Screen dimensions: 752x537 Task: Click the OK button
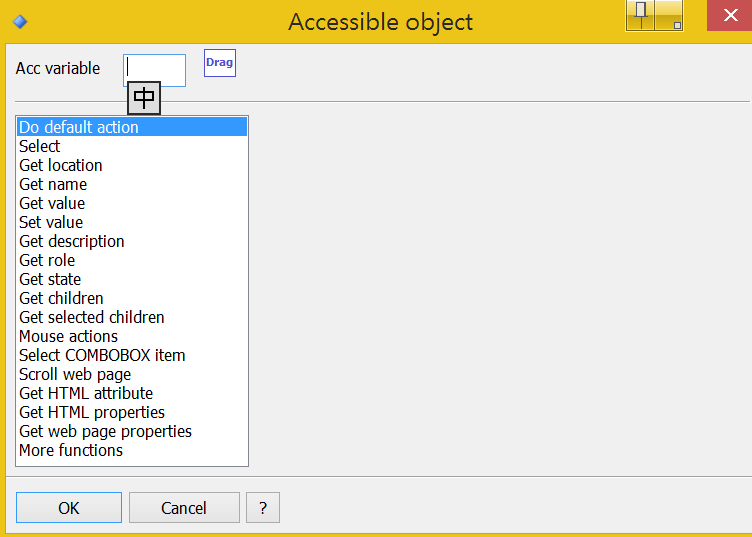pos(69,507)
